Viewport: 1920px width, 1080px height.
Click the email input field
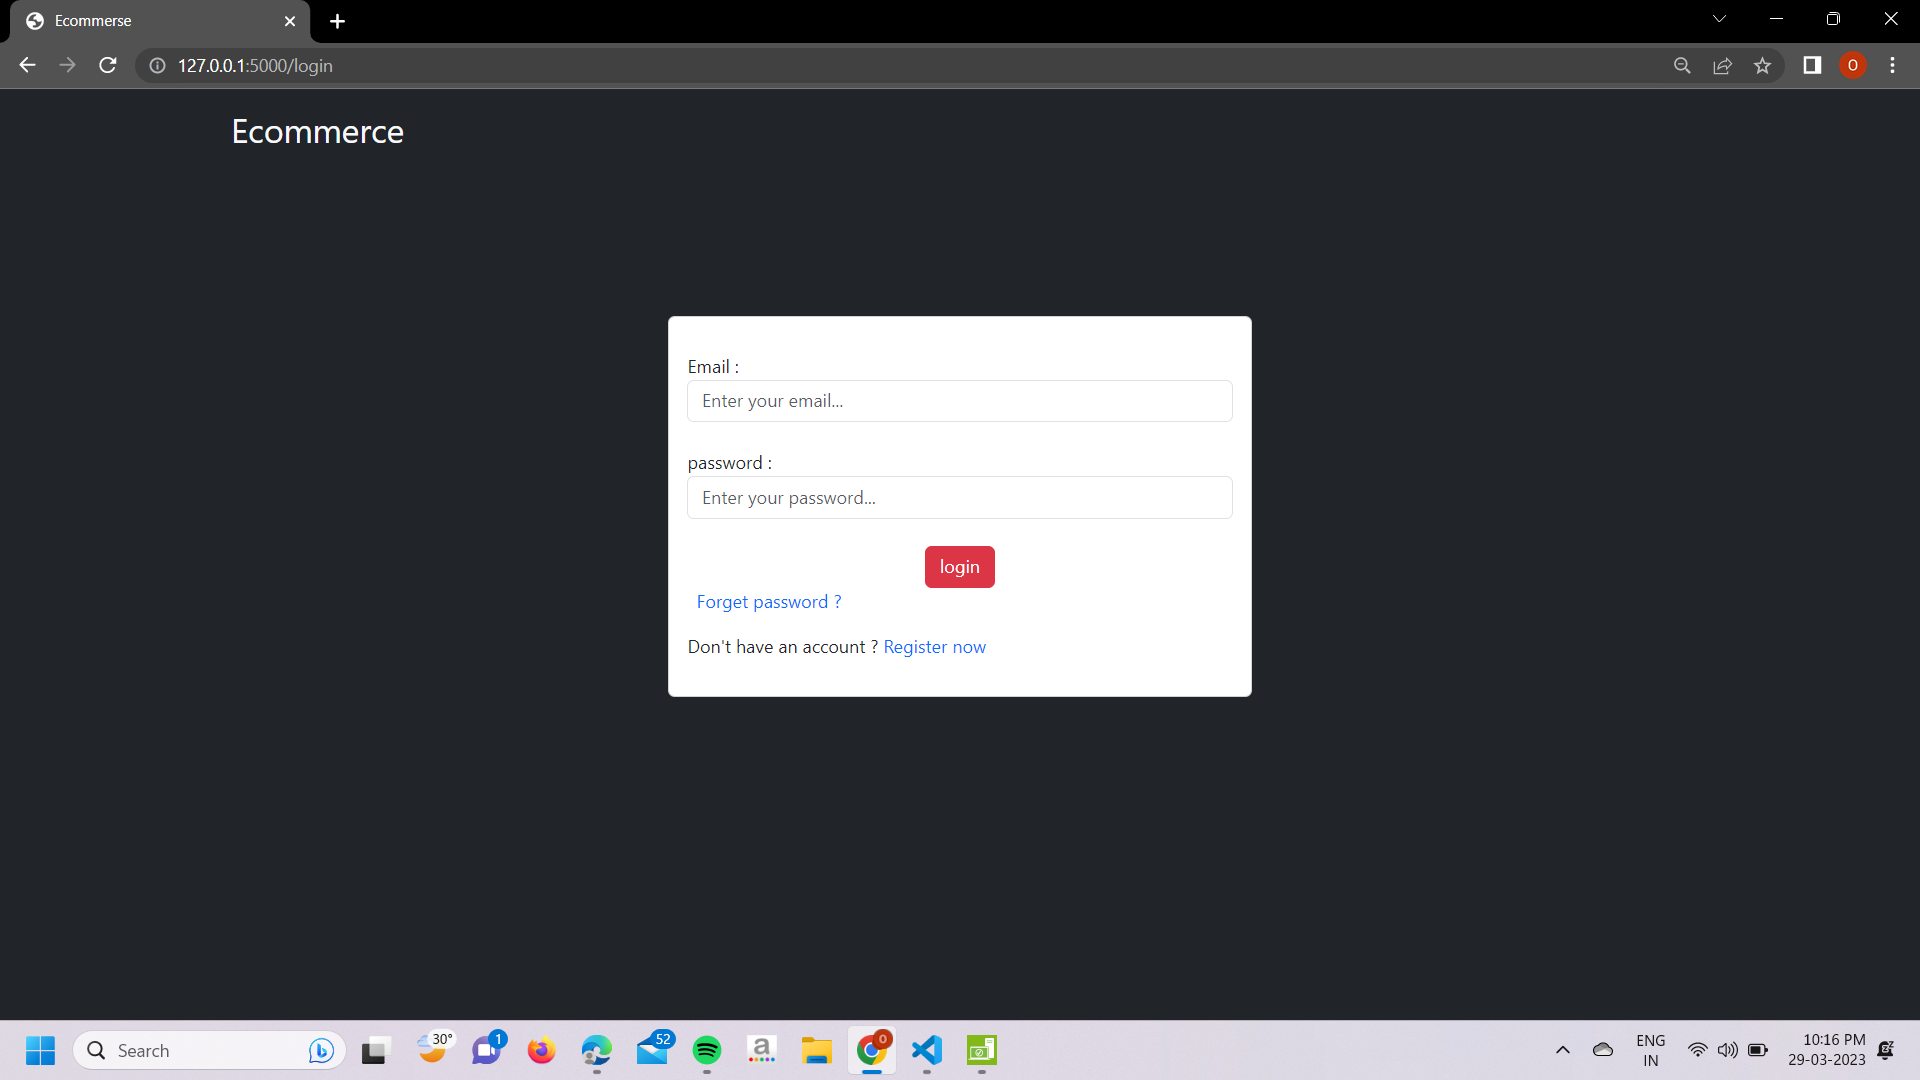pyautogui.click(x=959, y=400)
